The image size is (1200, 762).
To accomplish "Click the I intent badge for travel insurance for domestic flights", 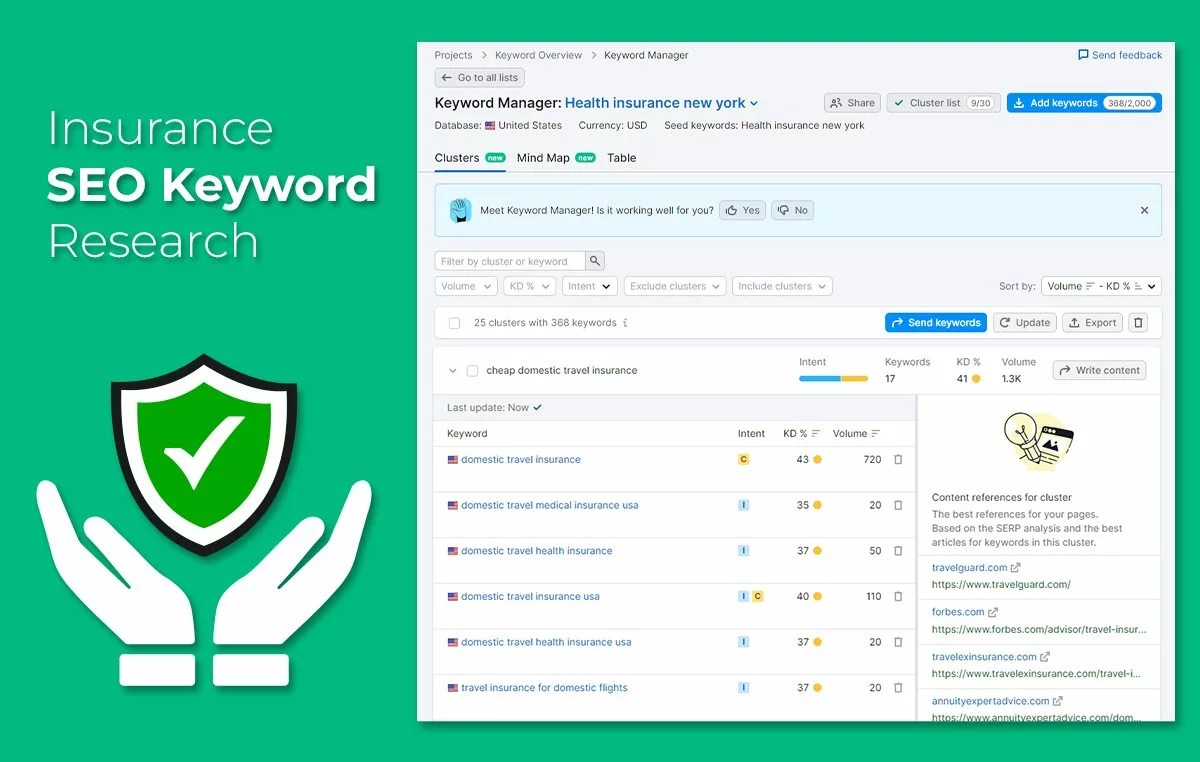I will 743,688.
